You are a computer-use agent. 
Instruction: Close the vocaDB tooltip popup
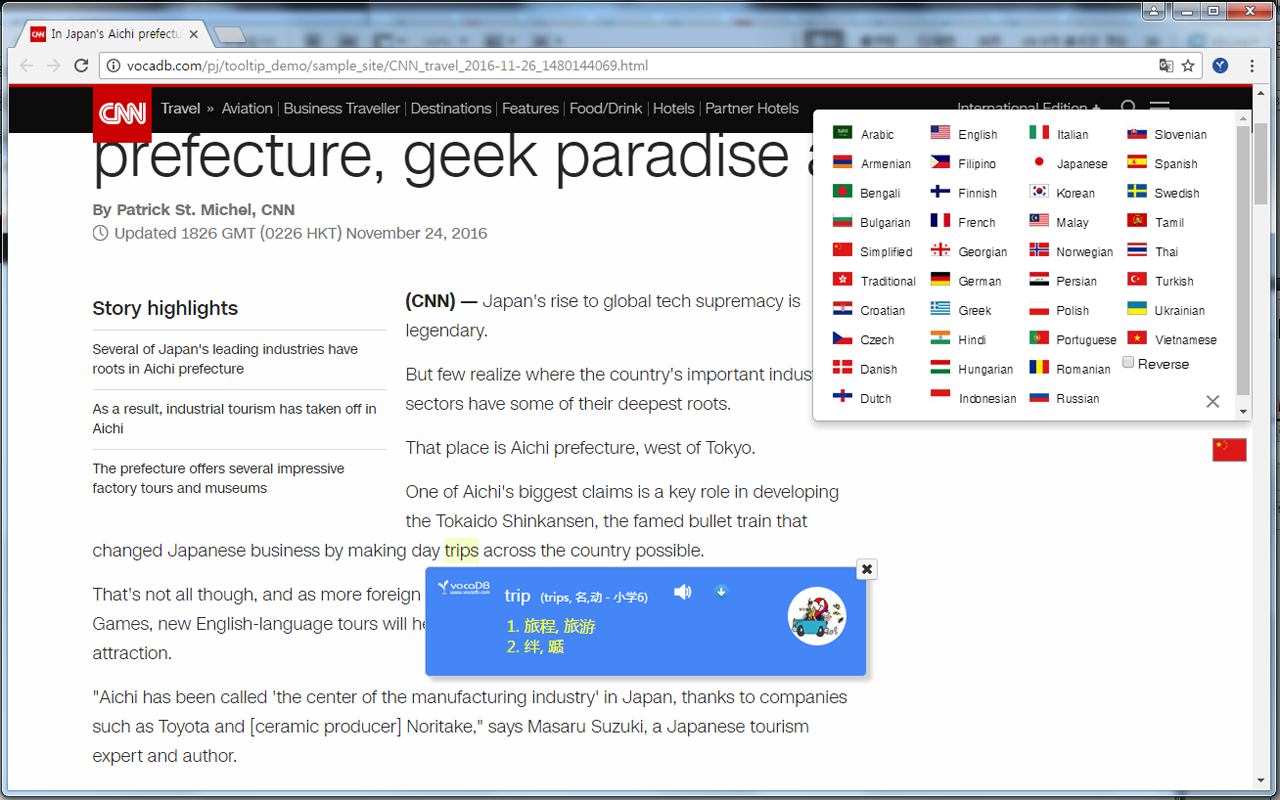click(867, 569)
